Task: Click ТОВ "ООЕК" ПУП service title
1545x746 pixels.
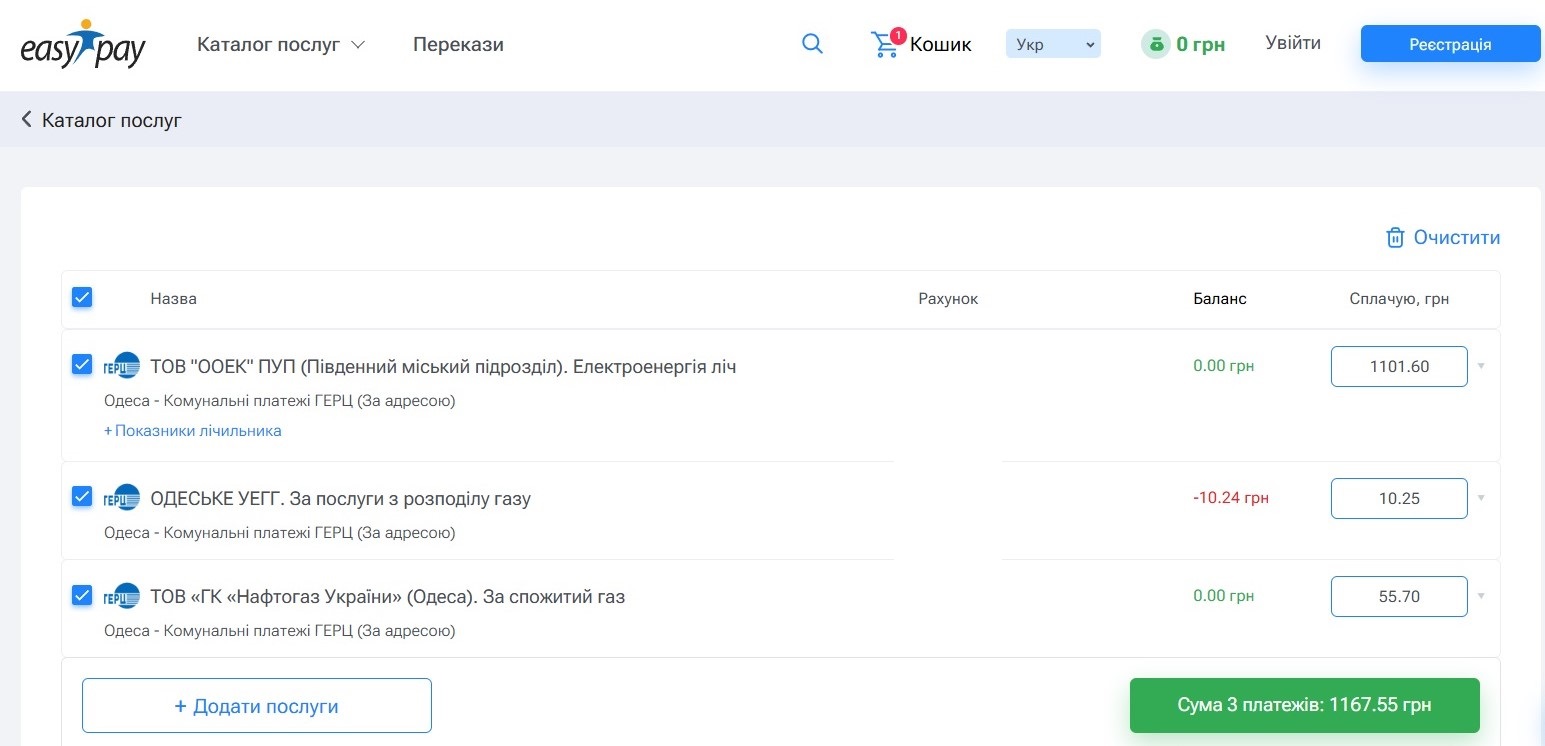Action: point(443,367)
